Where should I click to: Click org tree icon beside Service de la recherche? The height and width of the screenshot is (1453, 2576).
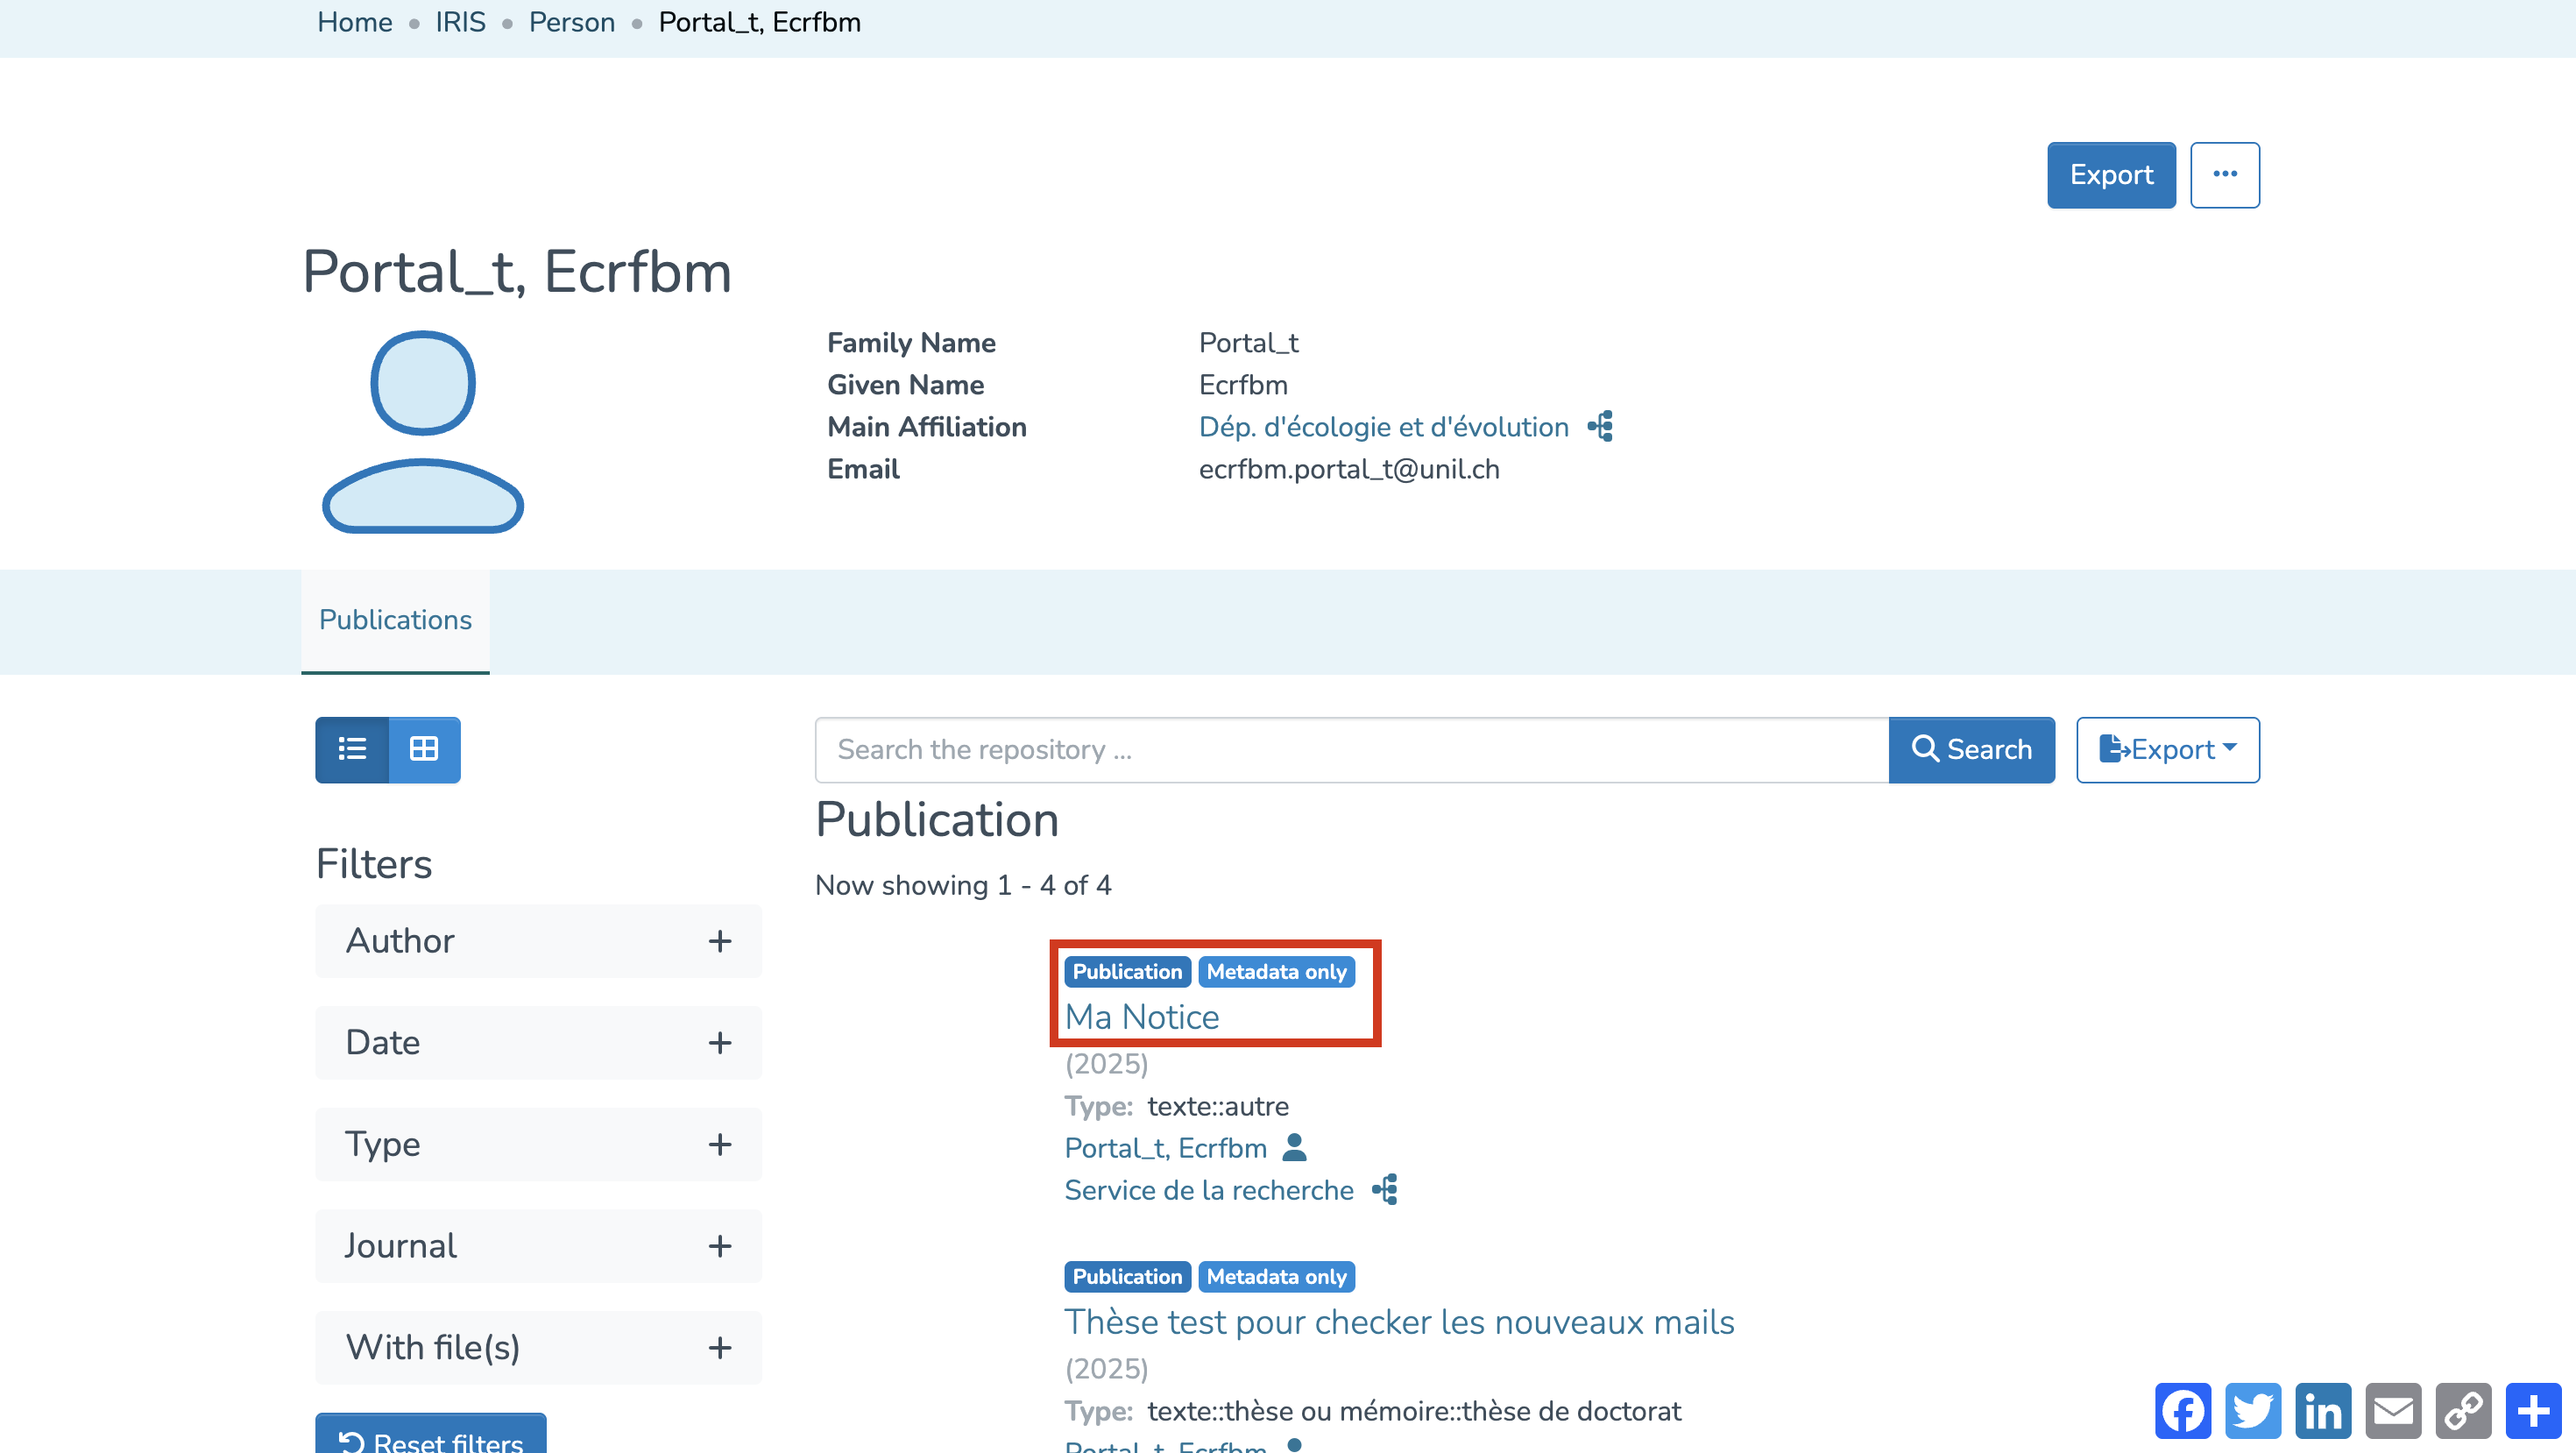pyautogui.click(x=1385, y=1189)
